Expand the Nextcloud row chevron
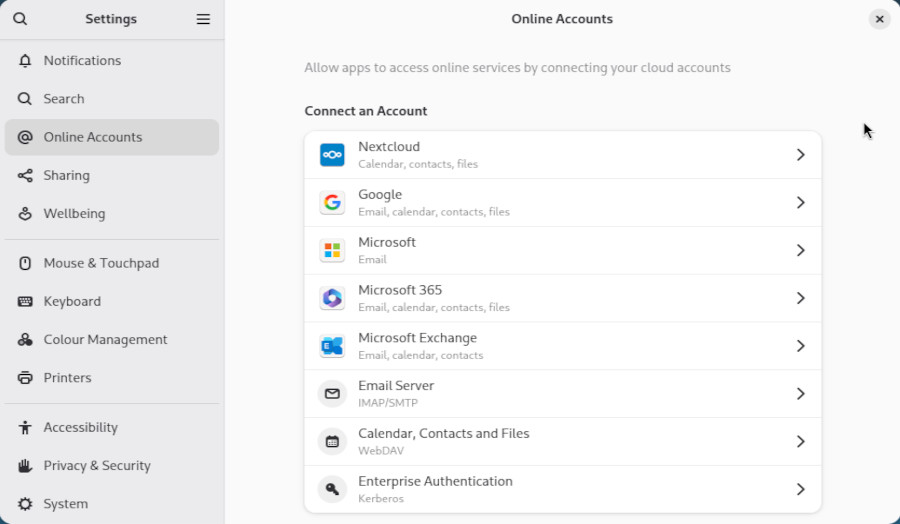The image size is (900, 524). pos(801,155)
